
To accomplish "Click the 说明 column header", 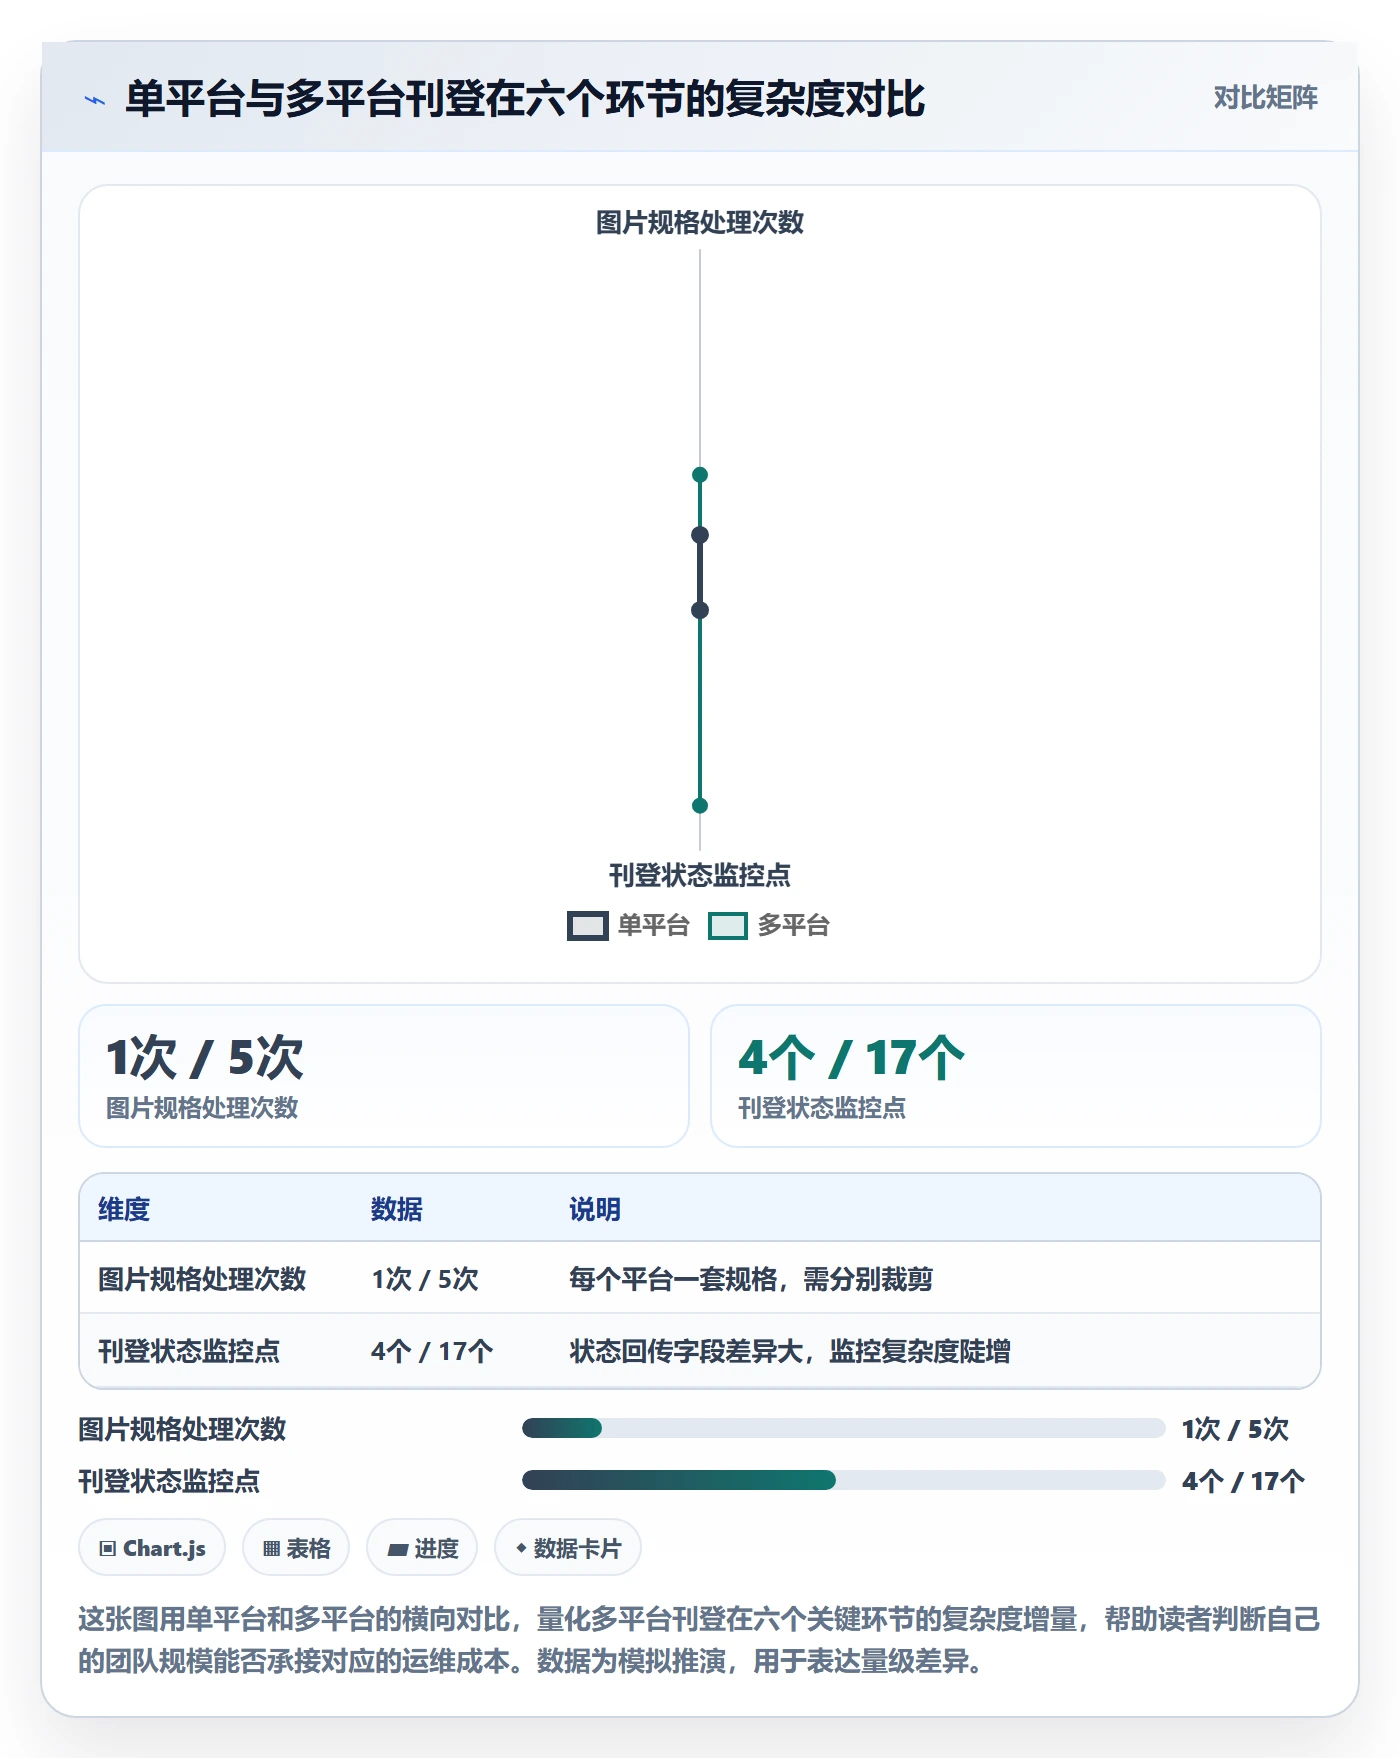I will 595,1210.
